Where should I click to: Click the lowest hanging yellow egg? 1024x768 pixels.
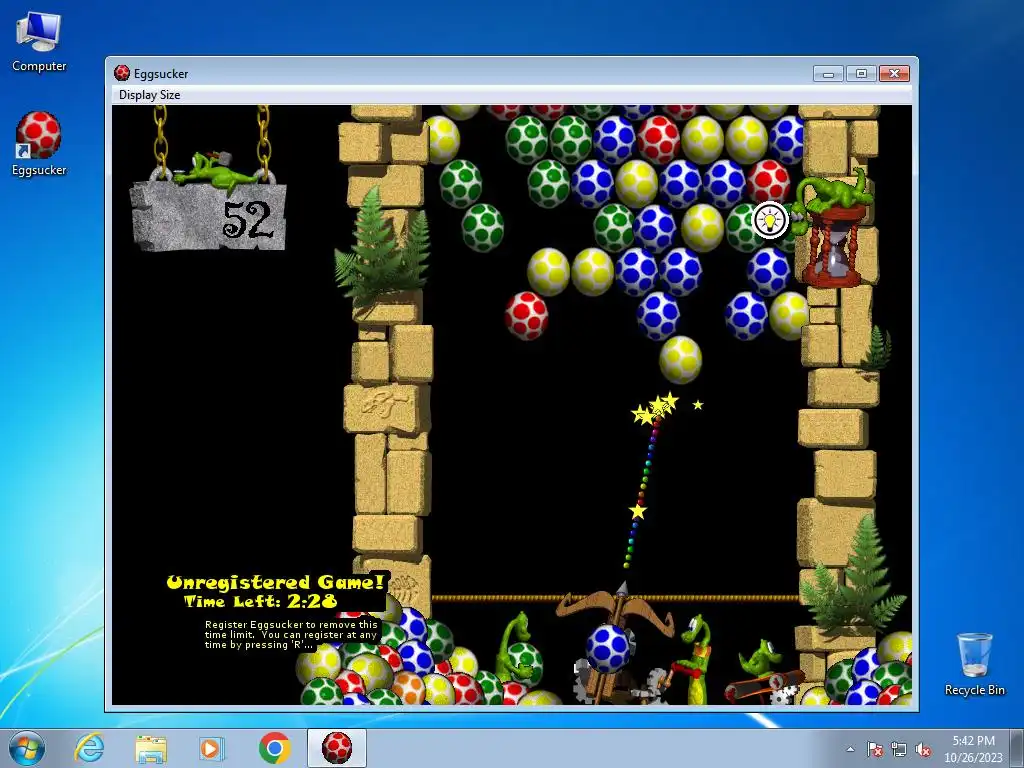(680, 360)
